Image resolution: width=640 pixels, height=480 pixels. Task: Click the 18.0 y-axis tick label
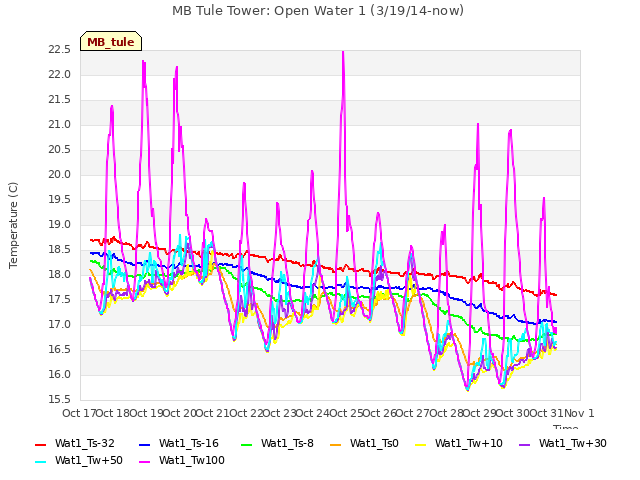coord(60,275)
